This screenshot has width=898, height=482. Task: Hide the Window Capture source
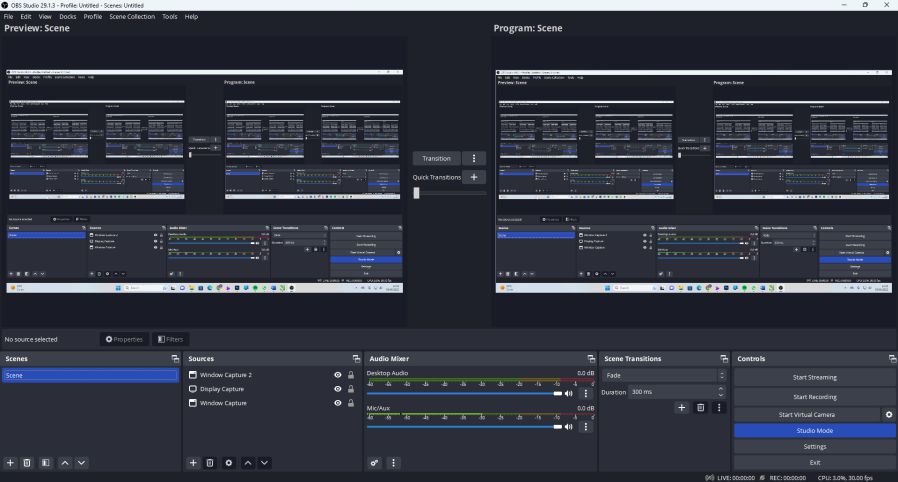pos(338,403)
